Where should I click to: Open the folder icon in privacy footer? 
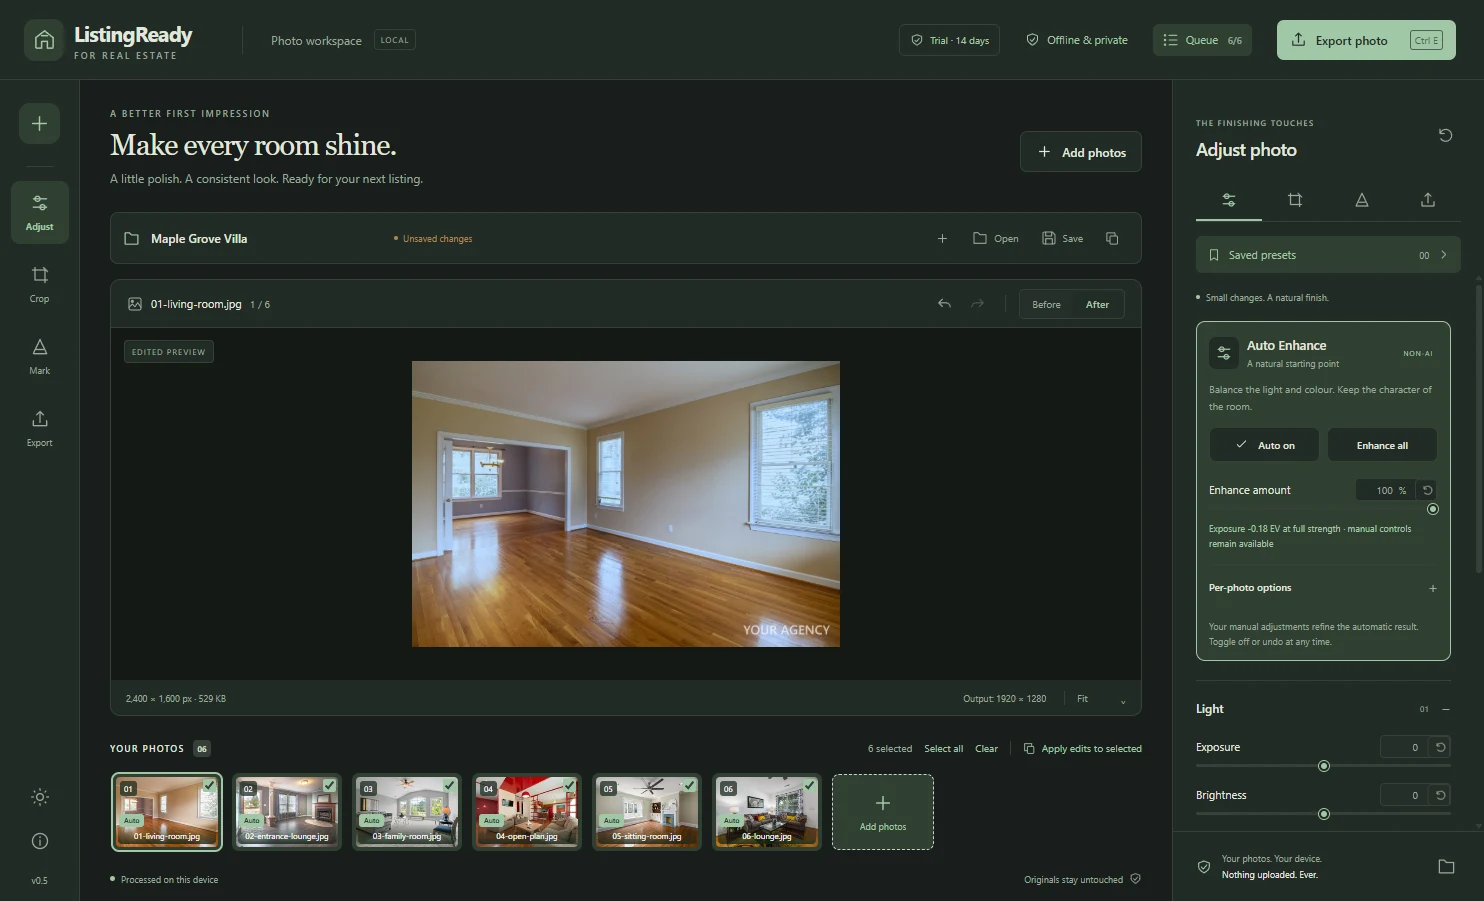[x=1446, y=866]
